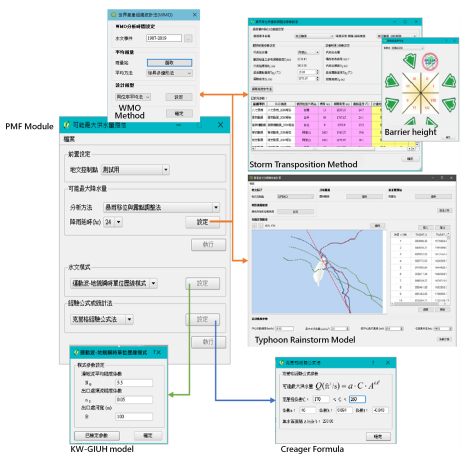Click the previous arrow button above typhoon map
Image resolution: width=470 pixels, height=470 pixels.
[254, 226]
